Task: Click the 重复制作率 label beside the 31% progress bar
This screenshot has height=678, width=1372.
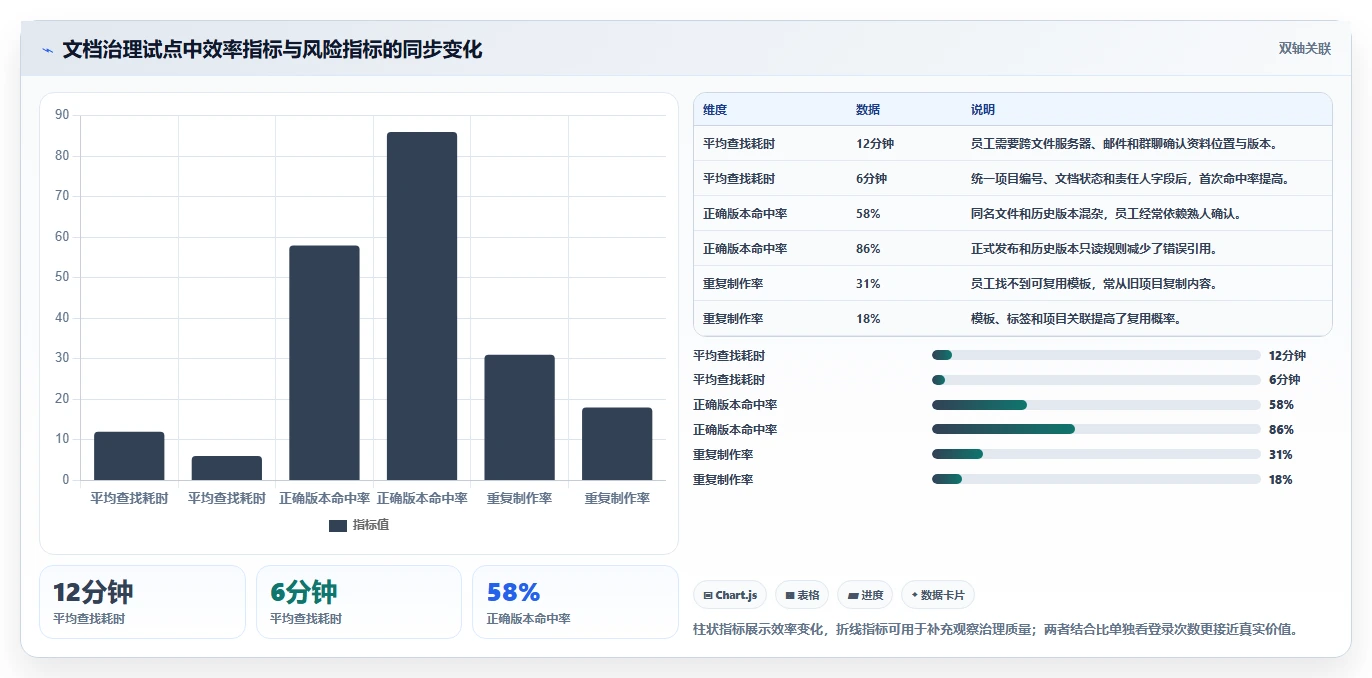Action: coord(723,454)
